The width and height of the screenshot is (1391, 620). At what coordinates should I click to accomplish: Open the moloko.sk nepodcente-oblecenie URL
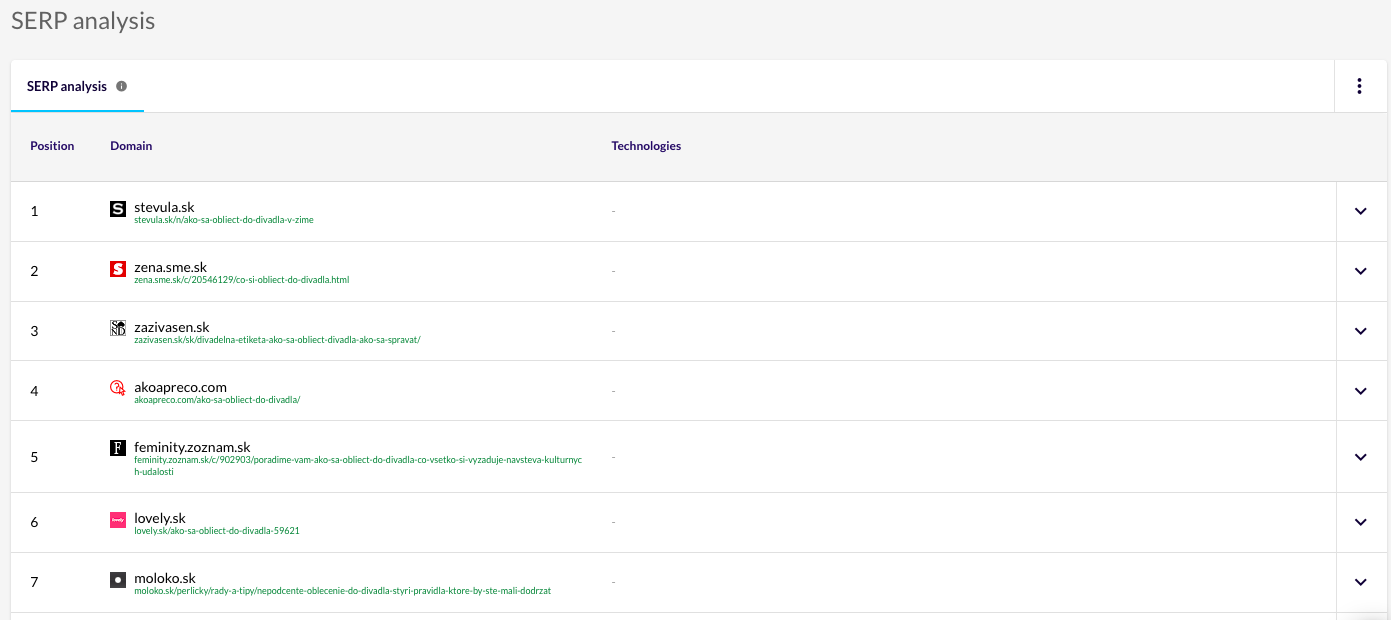coord(343,591)
